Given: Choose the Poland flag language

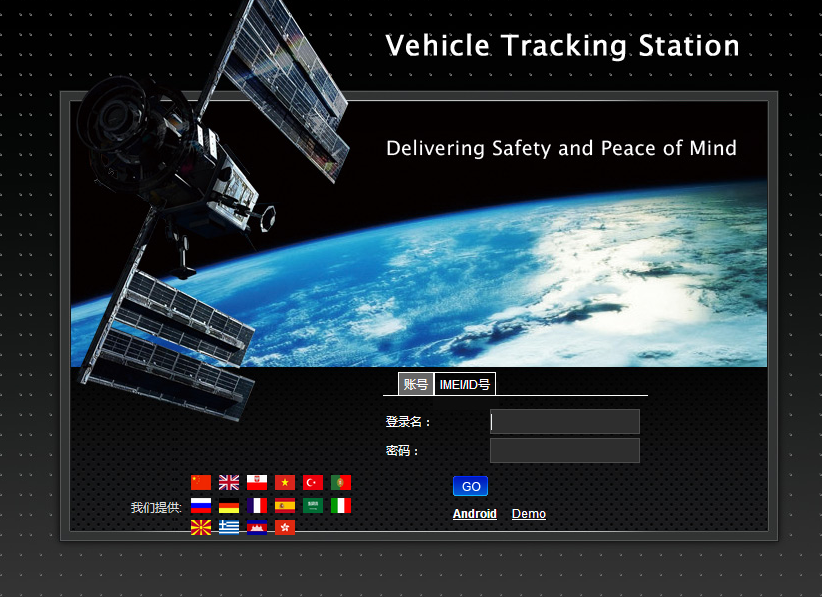Looking at the screenshot, I should (x=257, y=482).
